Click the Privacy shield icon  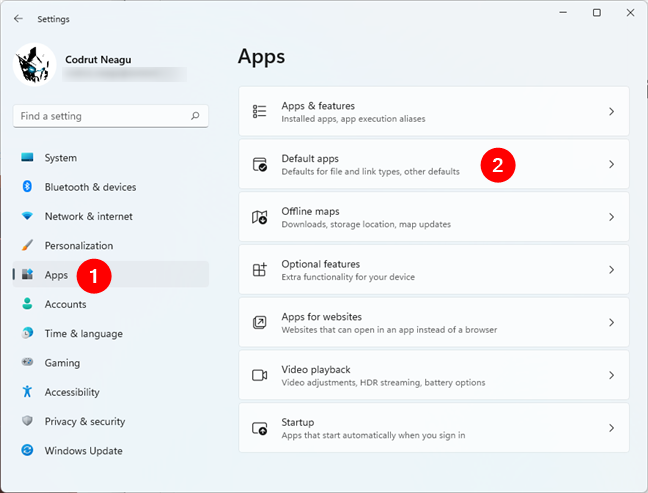27,421
